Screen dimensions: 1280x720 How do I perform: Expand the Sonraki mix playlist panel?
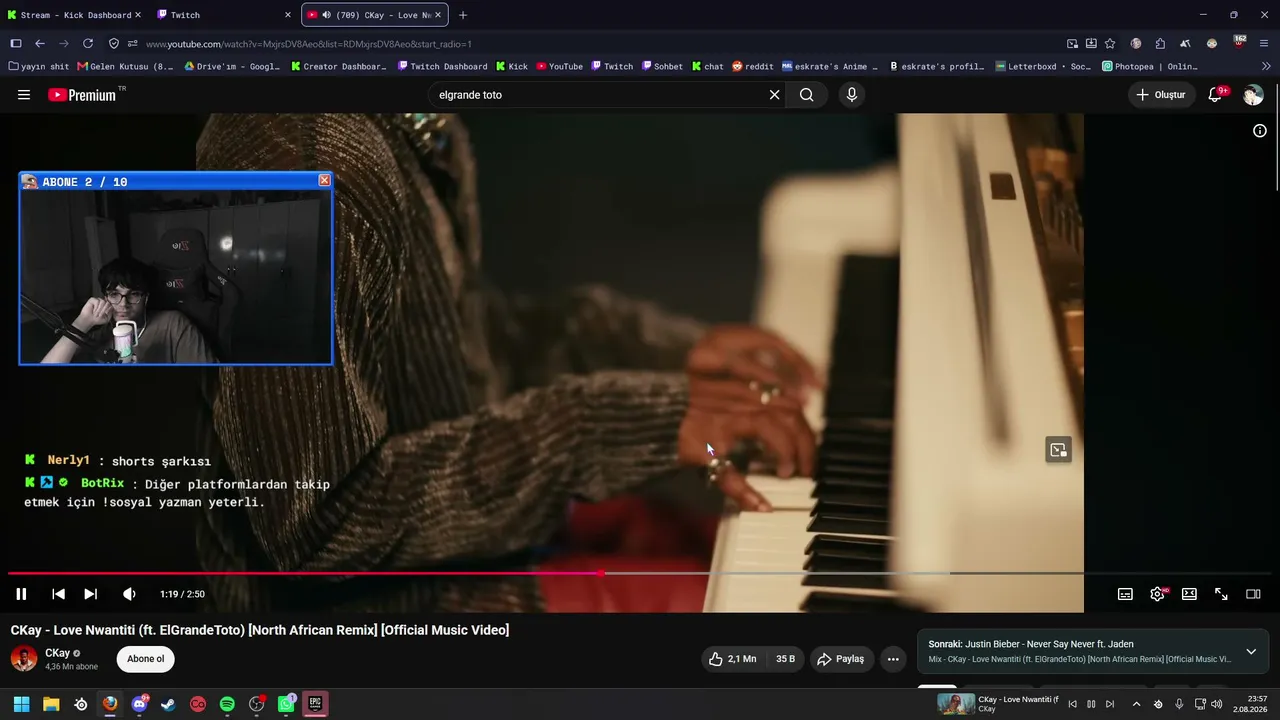1251,652
